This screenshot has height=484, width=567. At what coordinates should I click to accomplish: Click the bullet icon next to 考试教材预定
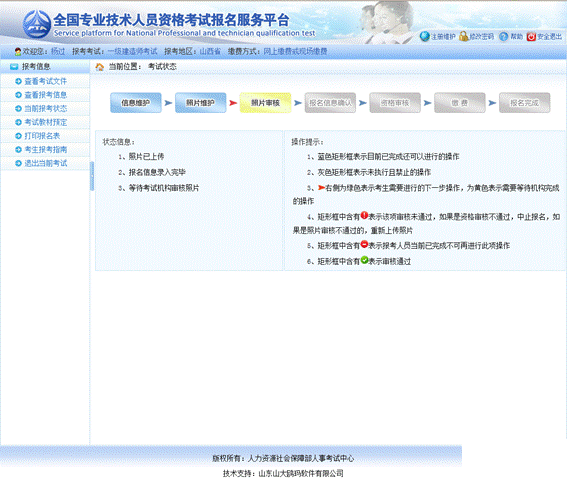[18, 122]
